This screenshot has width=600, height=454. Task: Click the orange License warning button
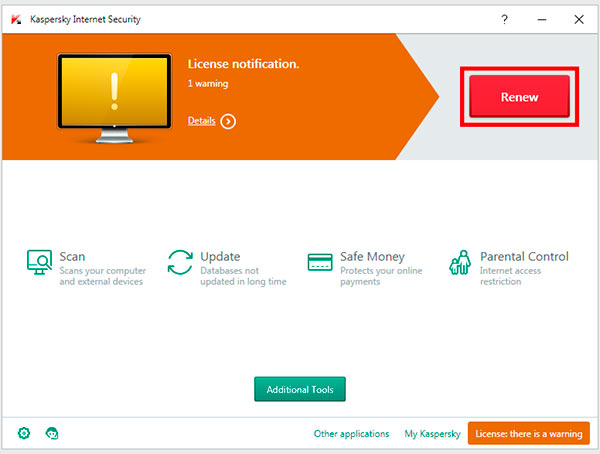(528, 434)
